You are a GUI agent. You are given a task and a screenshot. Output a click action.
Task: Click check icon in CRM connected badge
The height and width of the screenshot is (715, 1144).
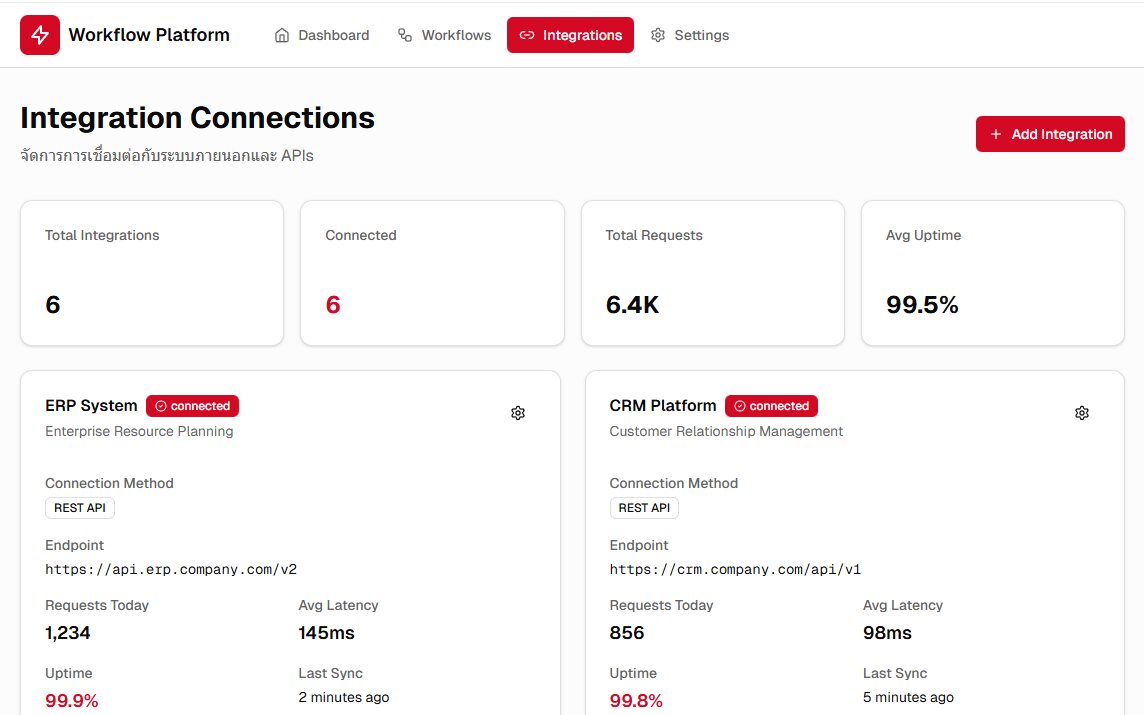click(739, 406)
